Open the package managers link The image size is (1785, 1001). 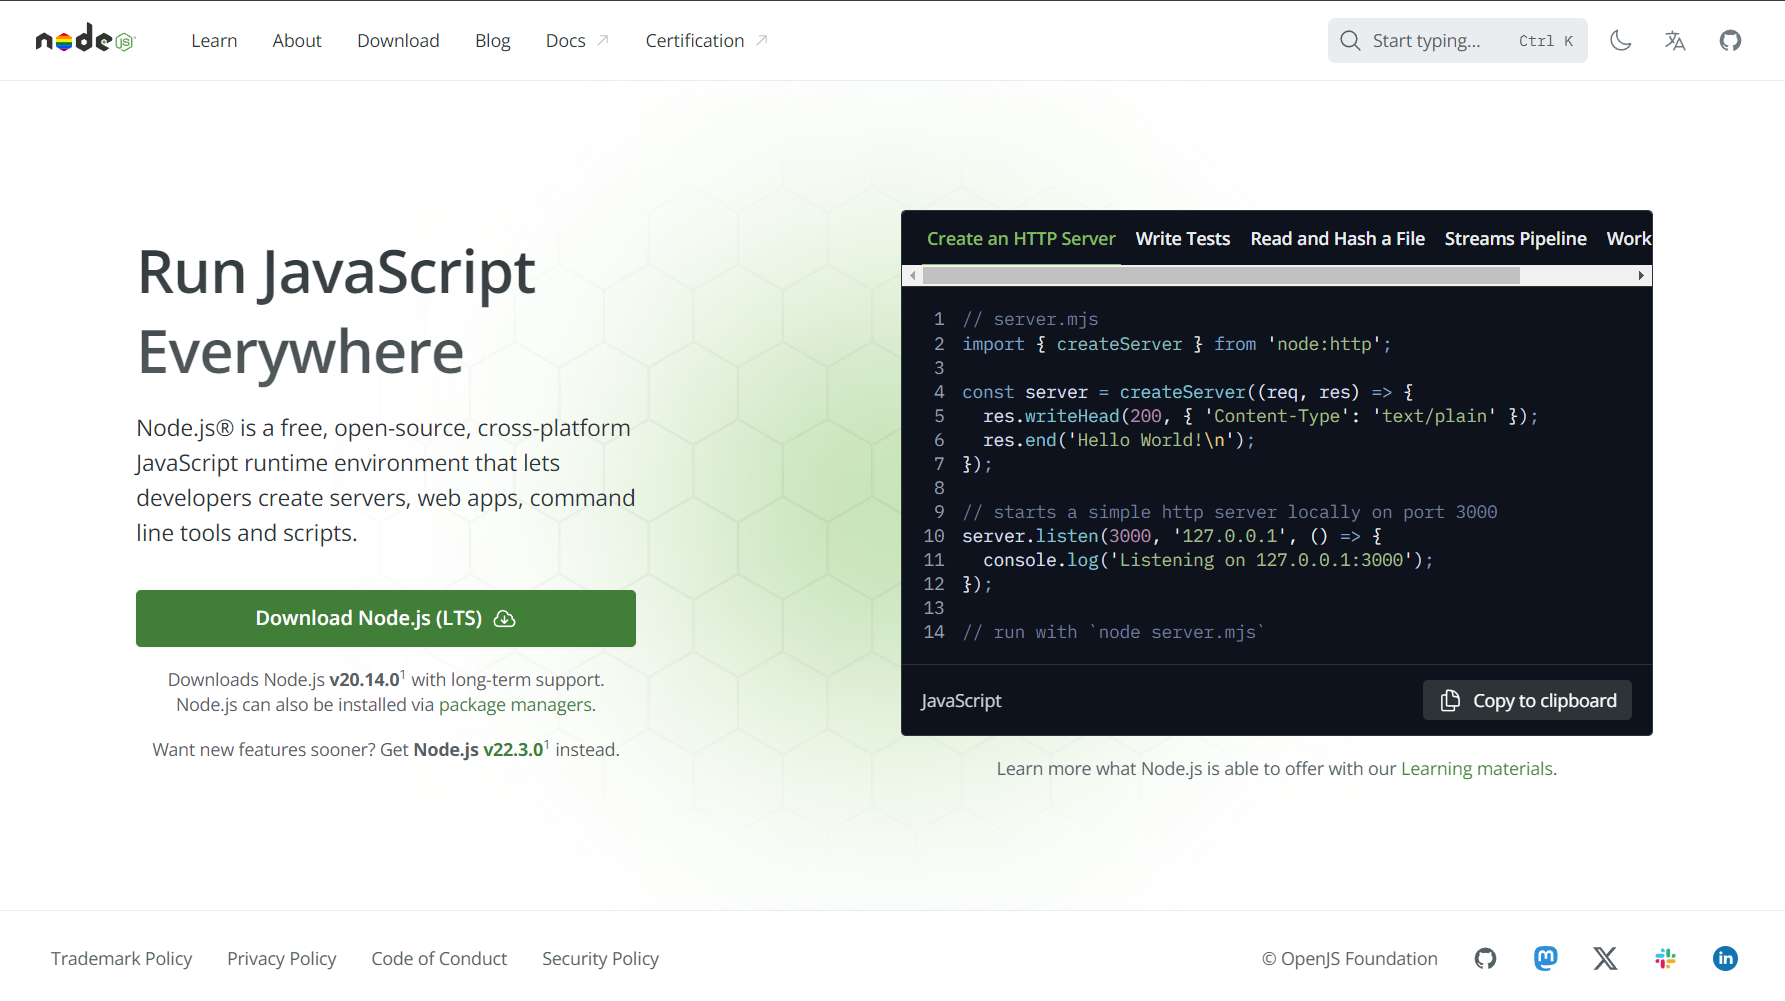pos(515,704)
